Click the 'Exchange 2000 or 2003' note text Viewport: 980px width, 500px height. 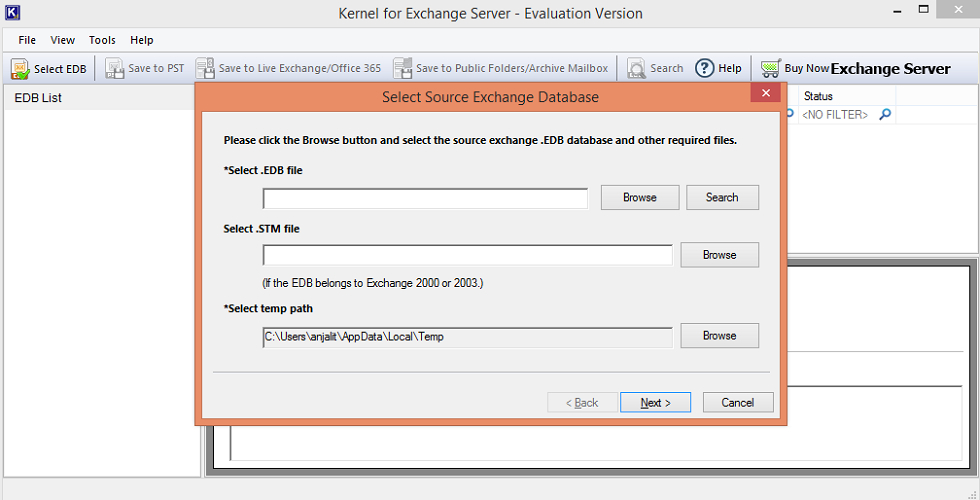tap(373, 283)
